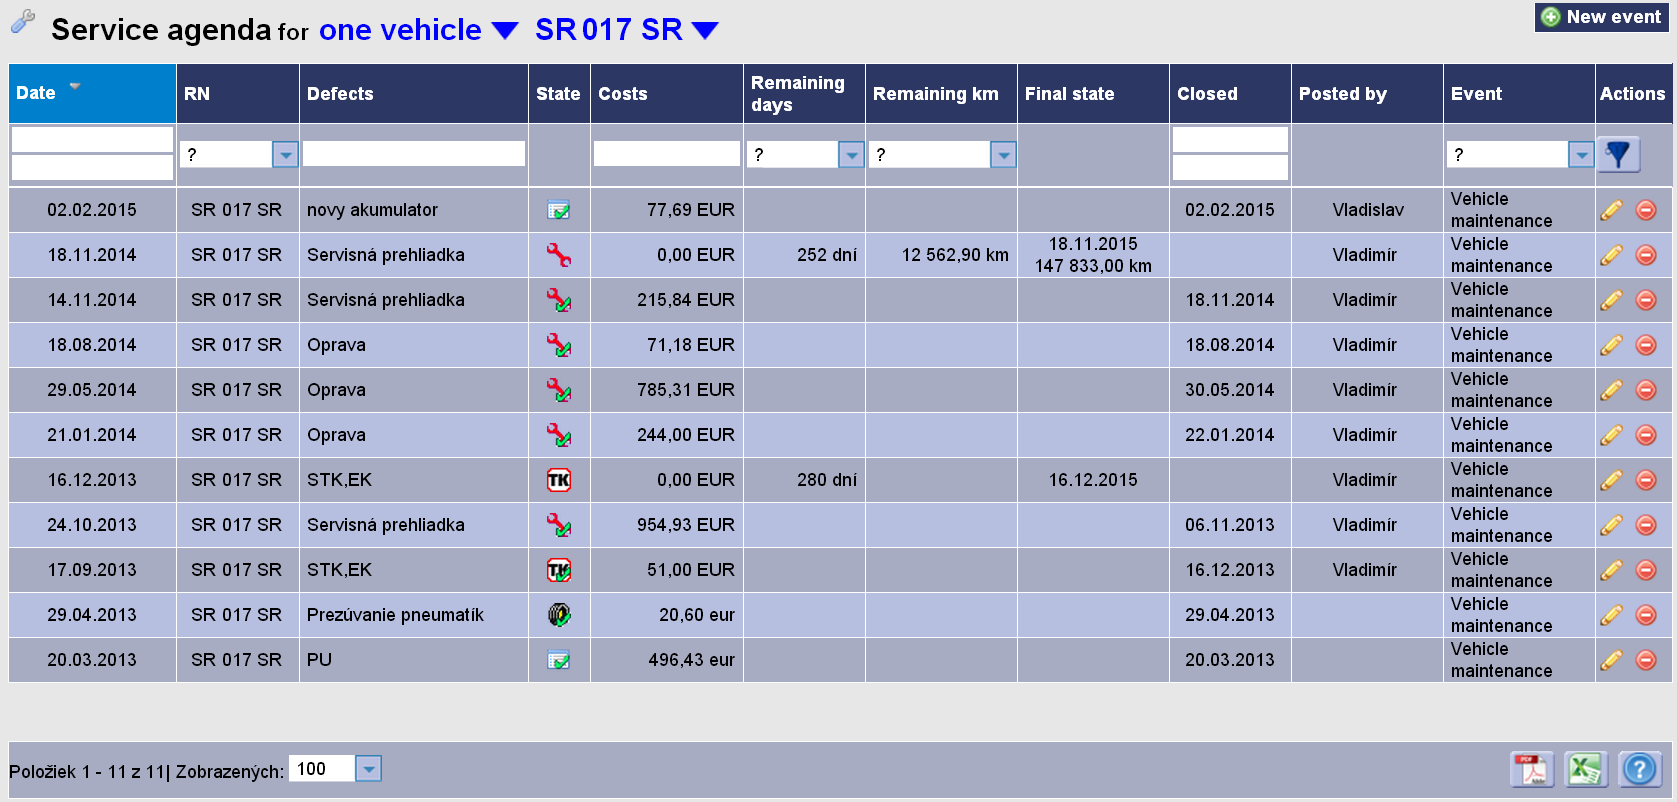Select the 'Vladislav' posted by cell
Image resolution: width=1677 pixels, height=802 pixels.
pos(1367,210)
